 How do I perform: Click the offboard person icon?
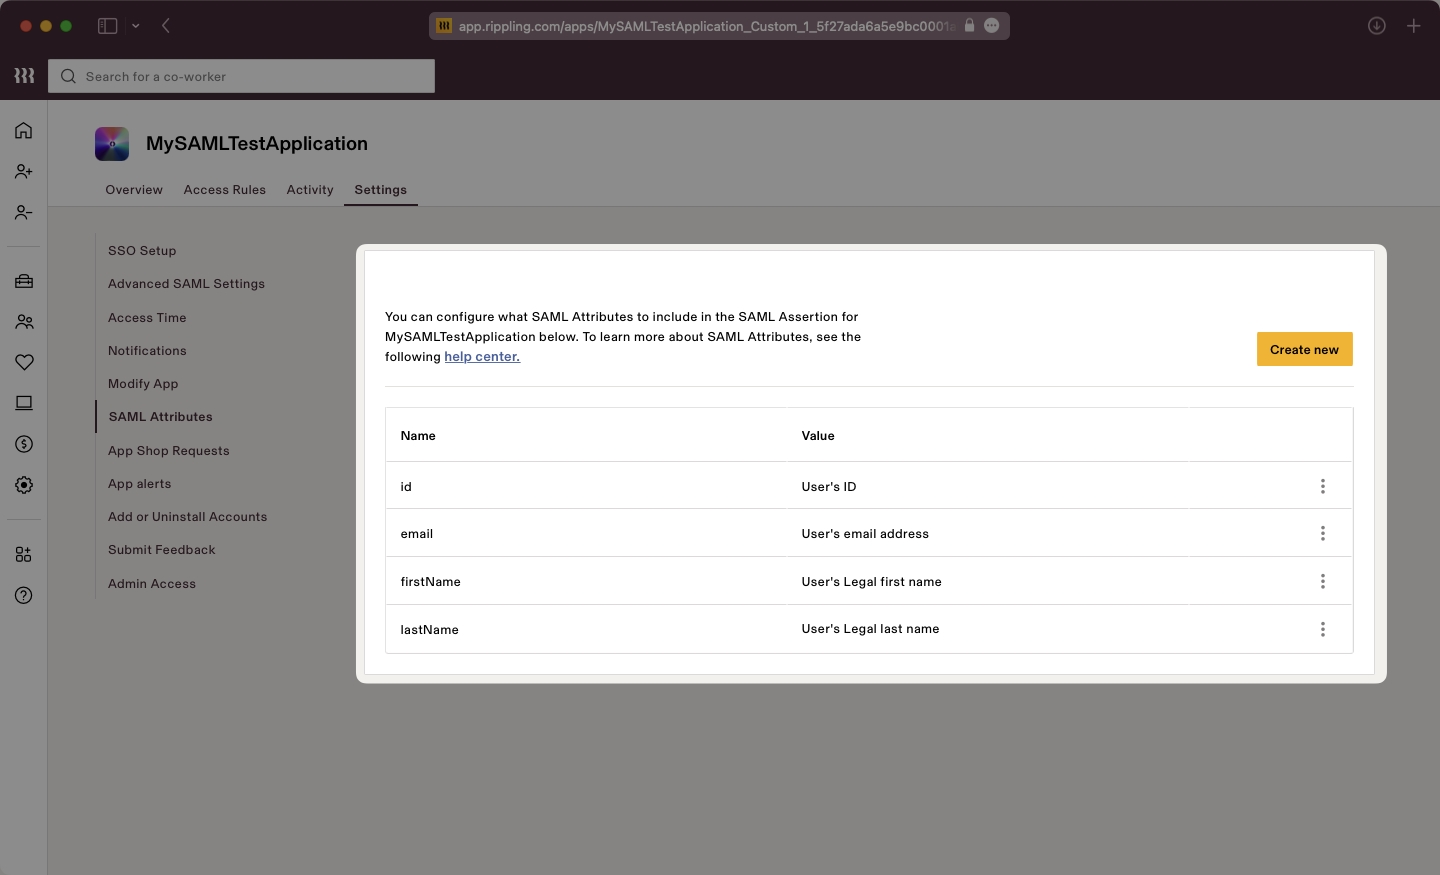point(23,212)
